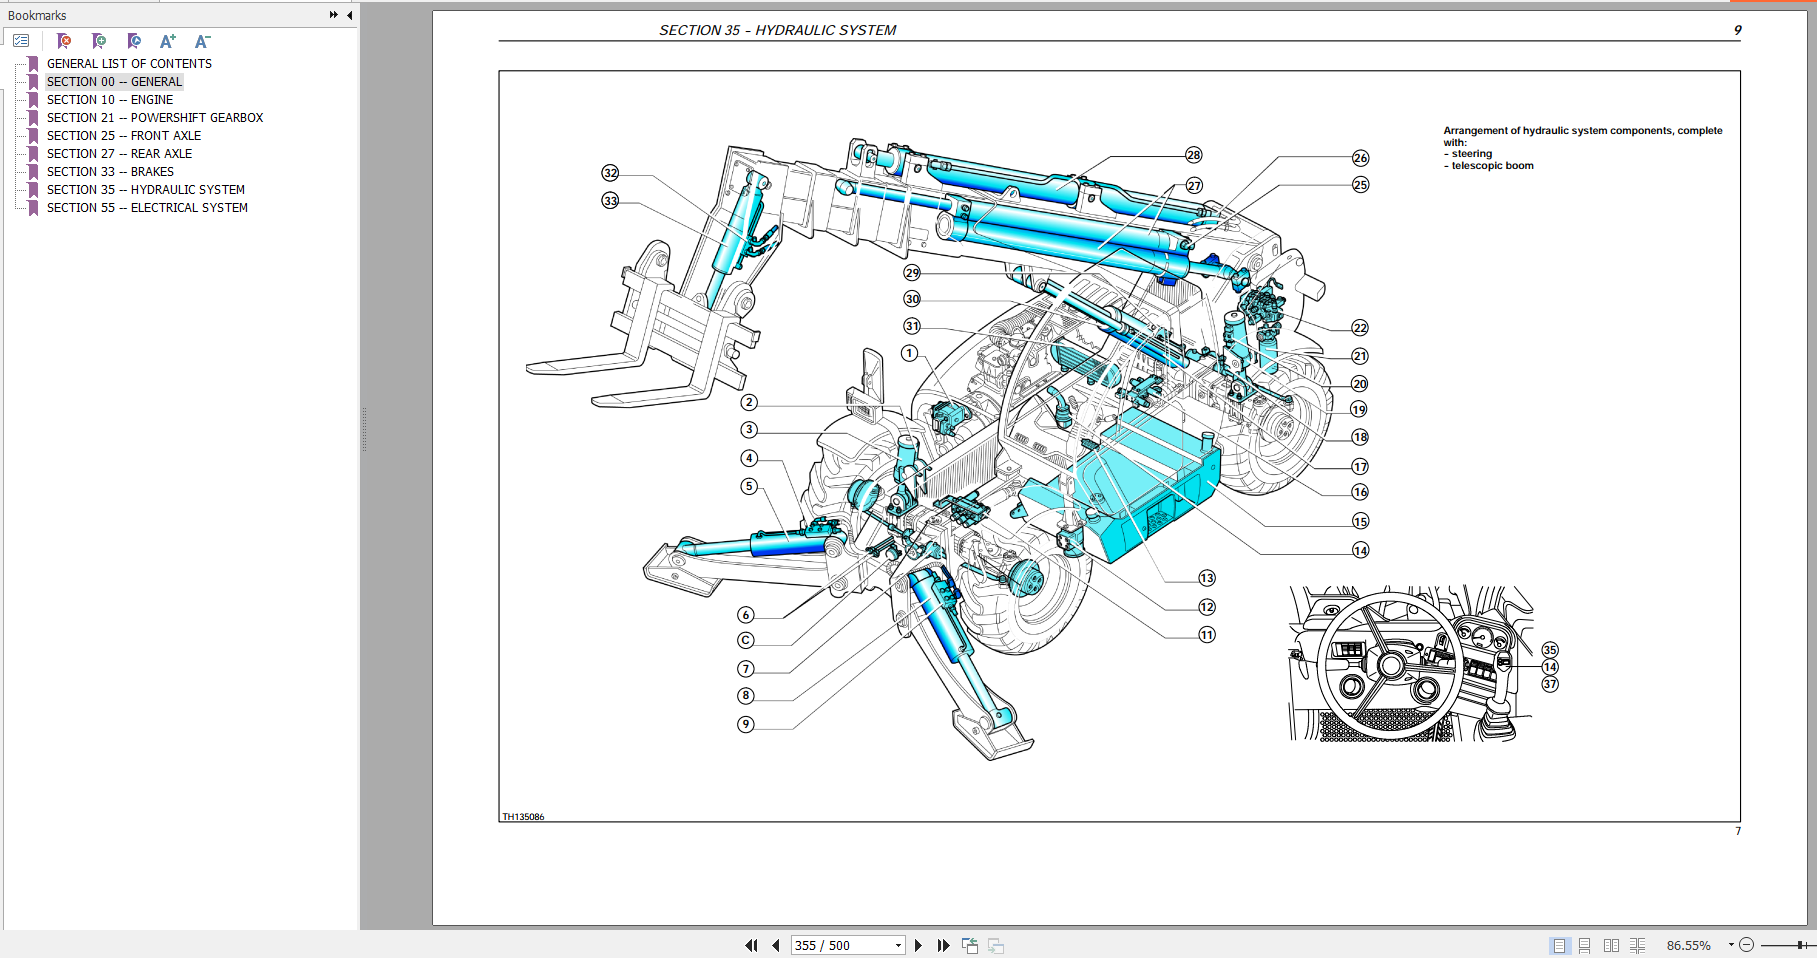Image resolution: width=1817 pixels, height=958 pixels.
Task: Open SECTION 35 -- HYDRAULIC SYSTEM bookmark
Action: point(145,189)
